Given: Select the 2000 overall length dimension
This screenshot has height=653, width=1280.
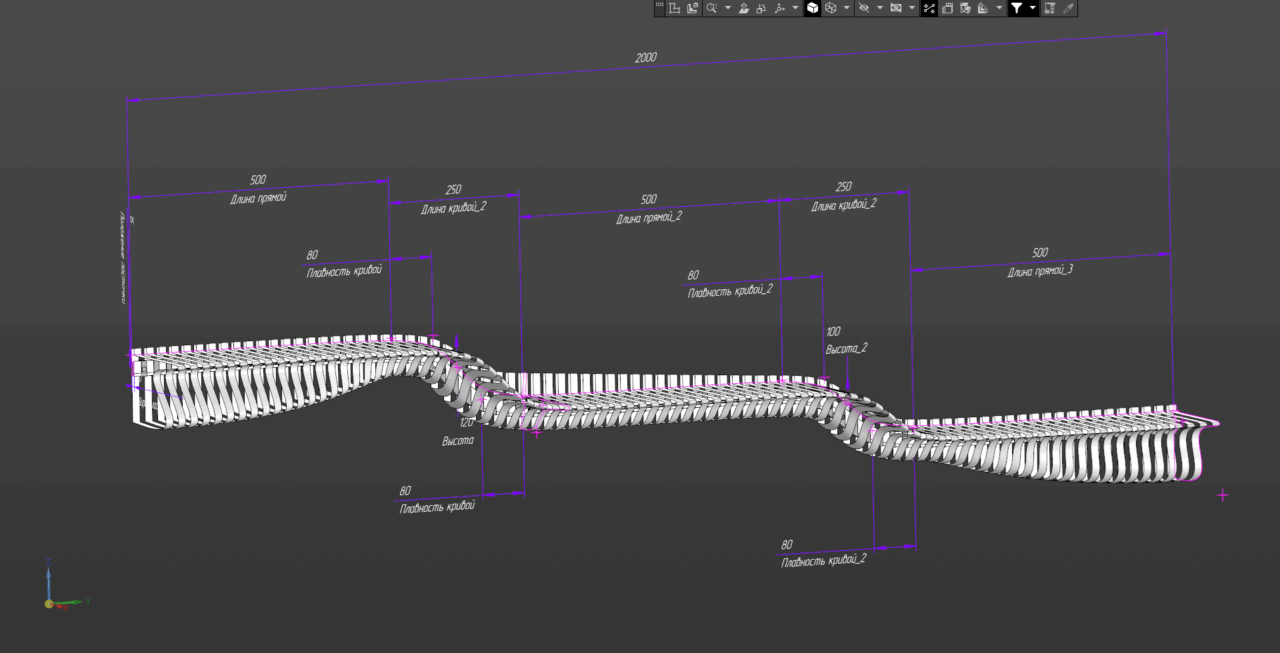Looking at the screenshot, I should point(646,58).
